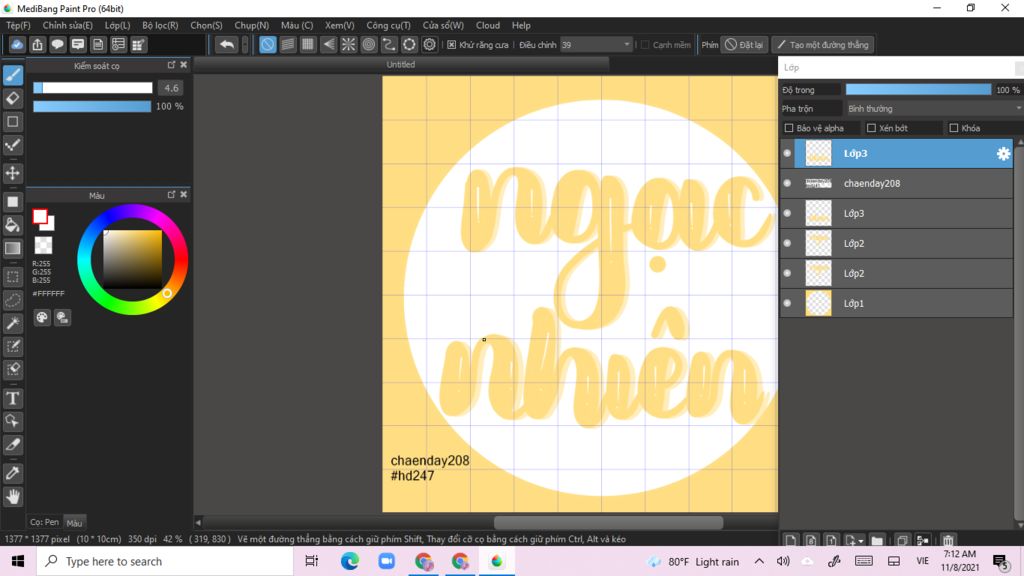This screenshot has height=576, width=1024.
Task: Pick the Text tool
Action: point(13,398)
